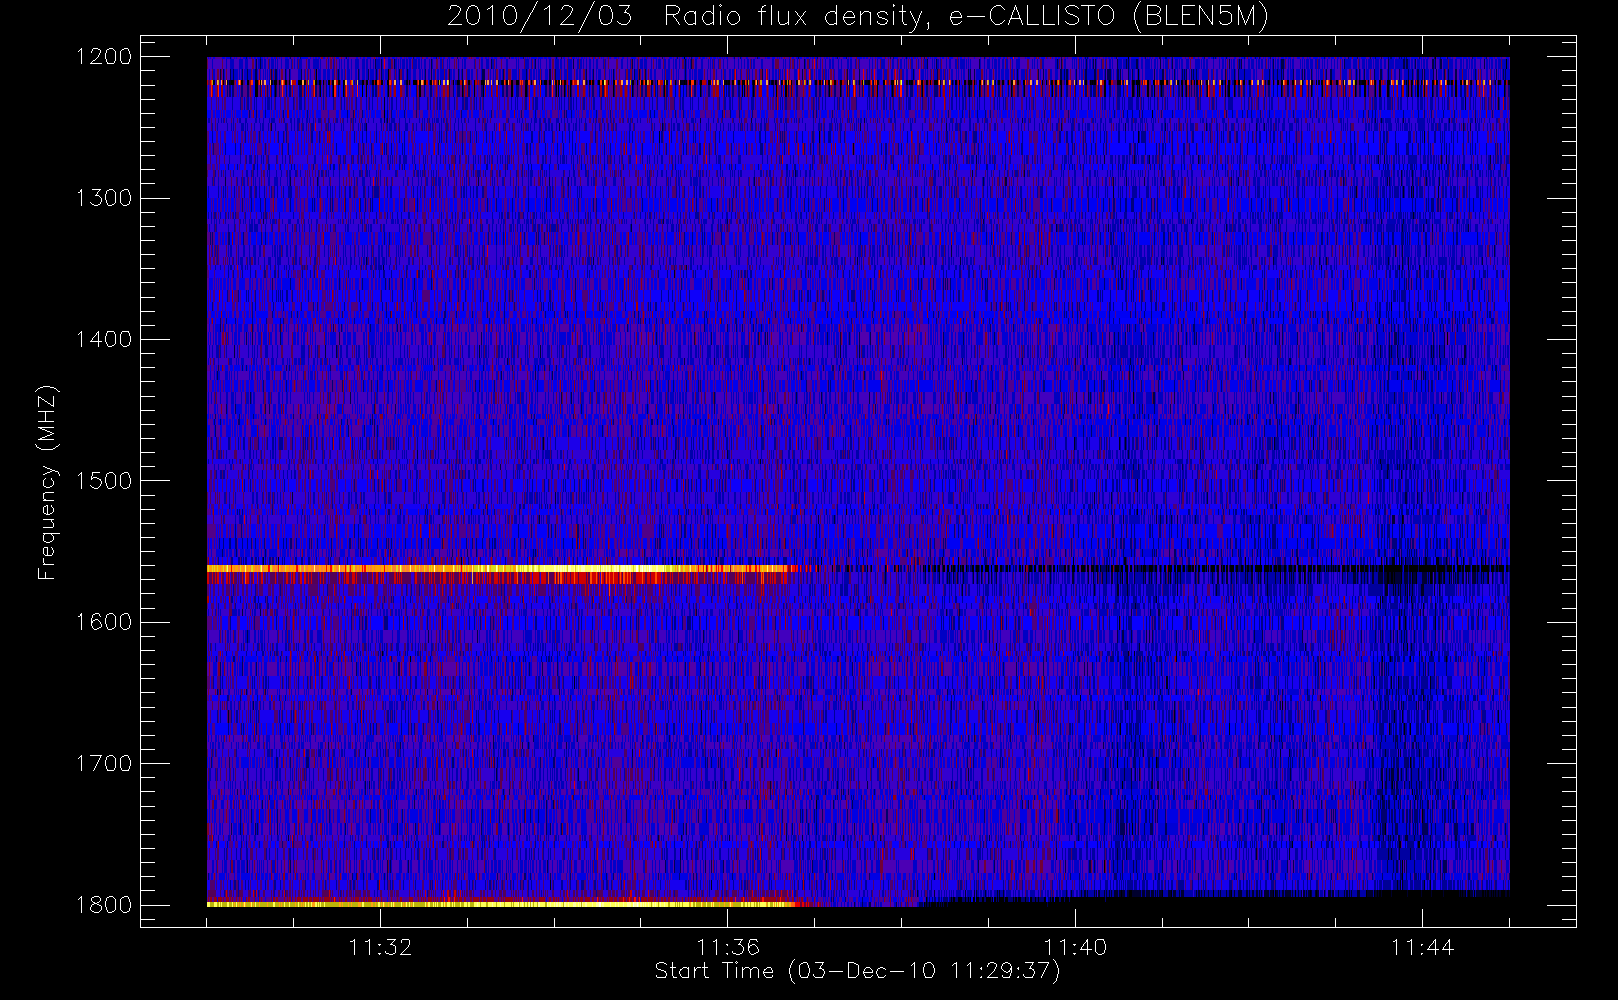This screenshot has width=1618, height=1000.
Task: Click the 1600 frequency tick label
Action: (104, 622)
